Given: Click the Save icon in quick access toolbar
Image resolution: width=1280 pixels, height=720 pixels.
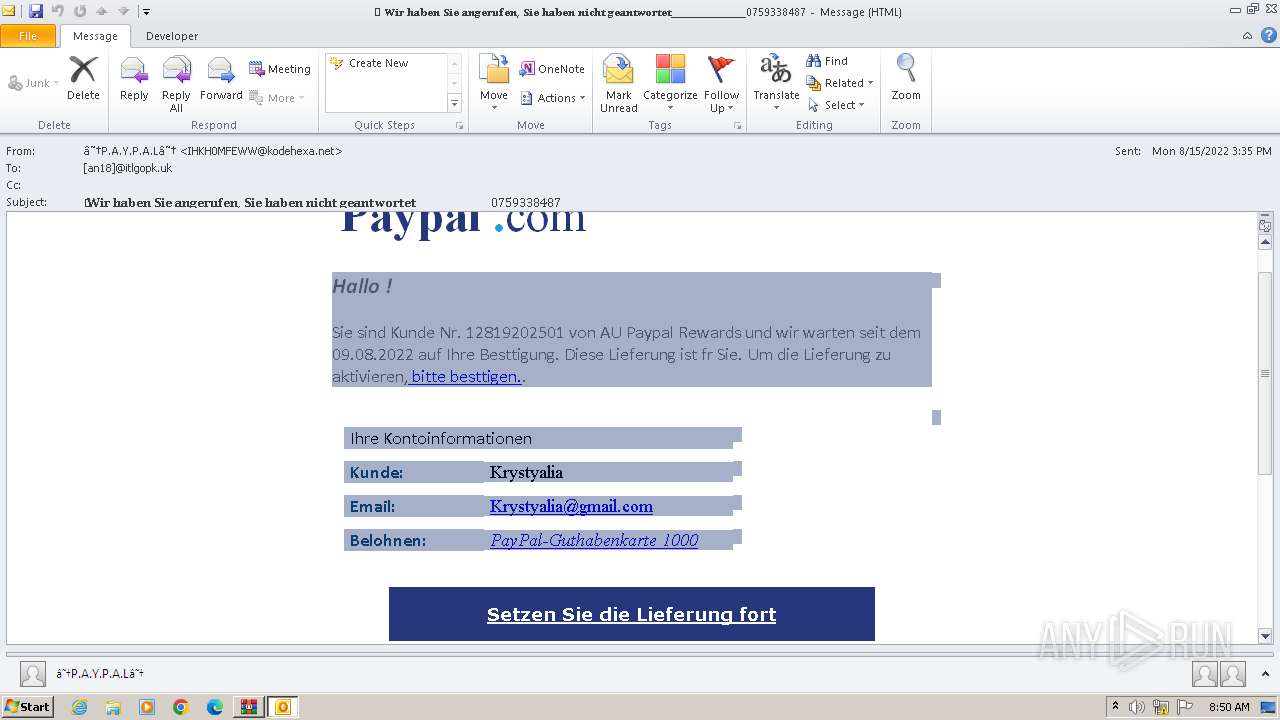Looking at the screenshot, I should [36, 12].
